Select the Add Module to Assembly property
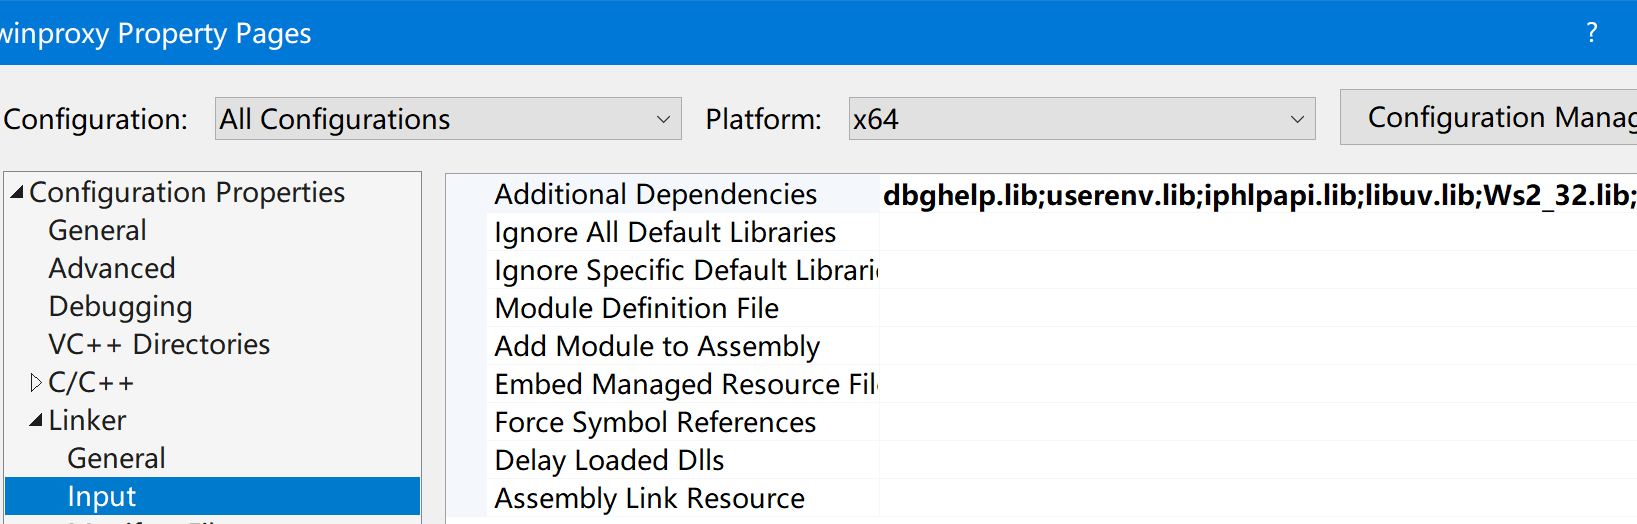This screenshot has width=1637, height=524. pos(657,346)
